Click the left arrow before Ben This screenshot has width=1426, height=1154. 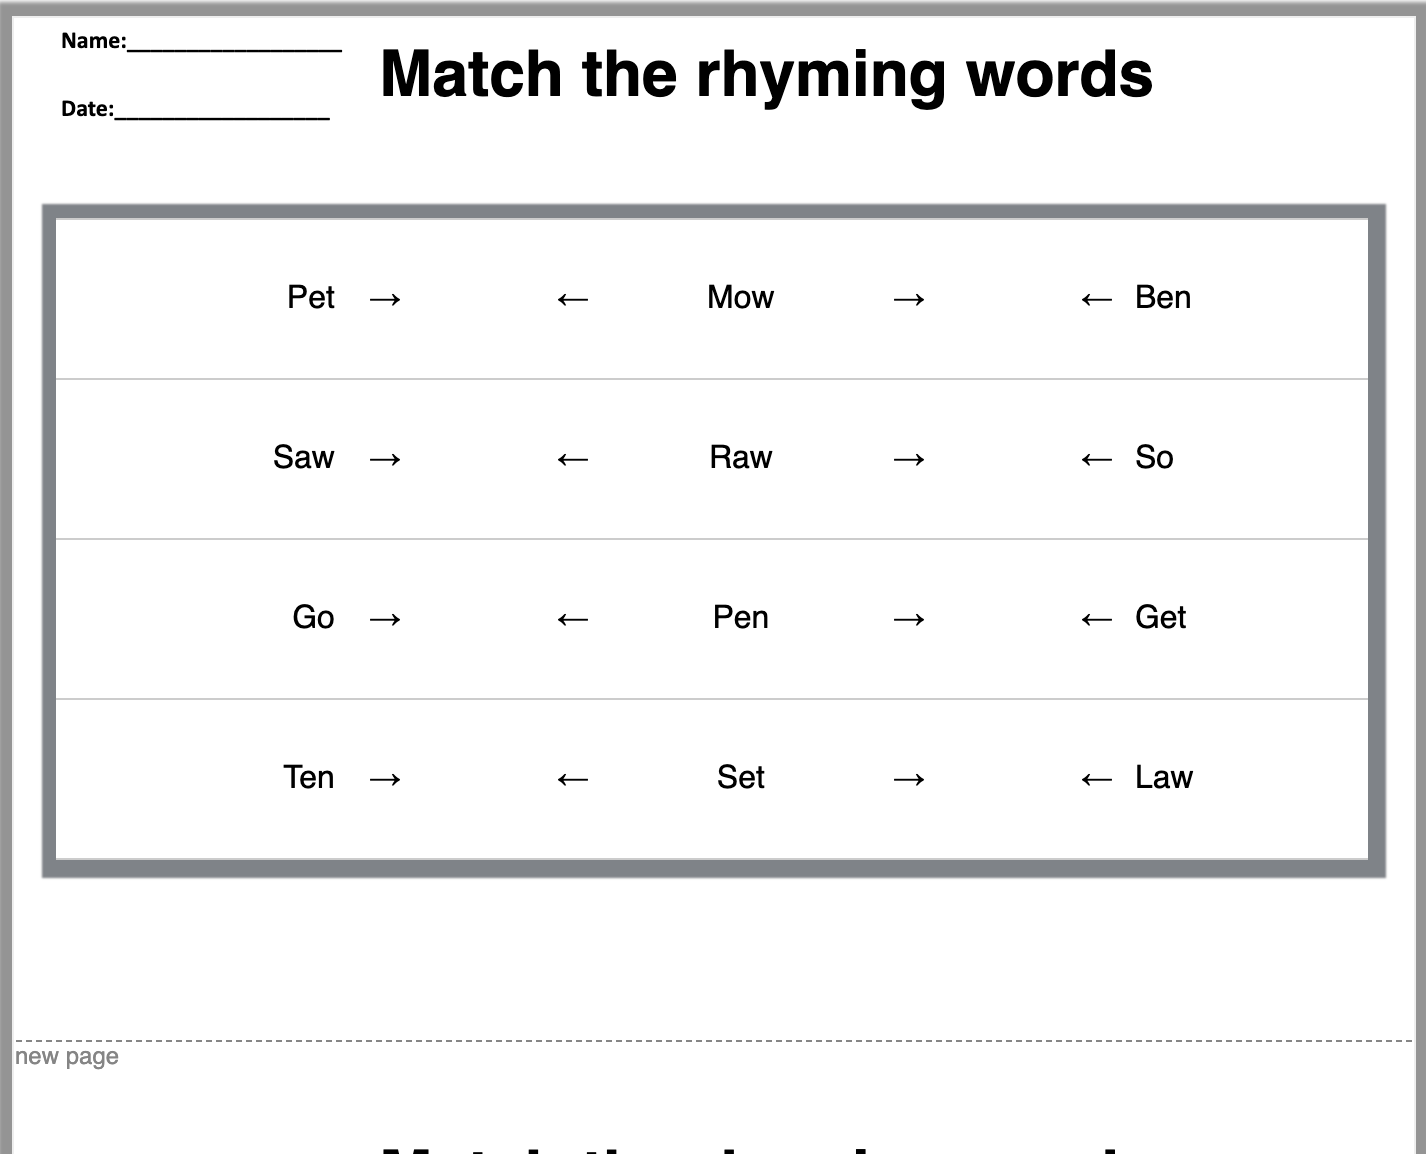1097,299
